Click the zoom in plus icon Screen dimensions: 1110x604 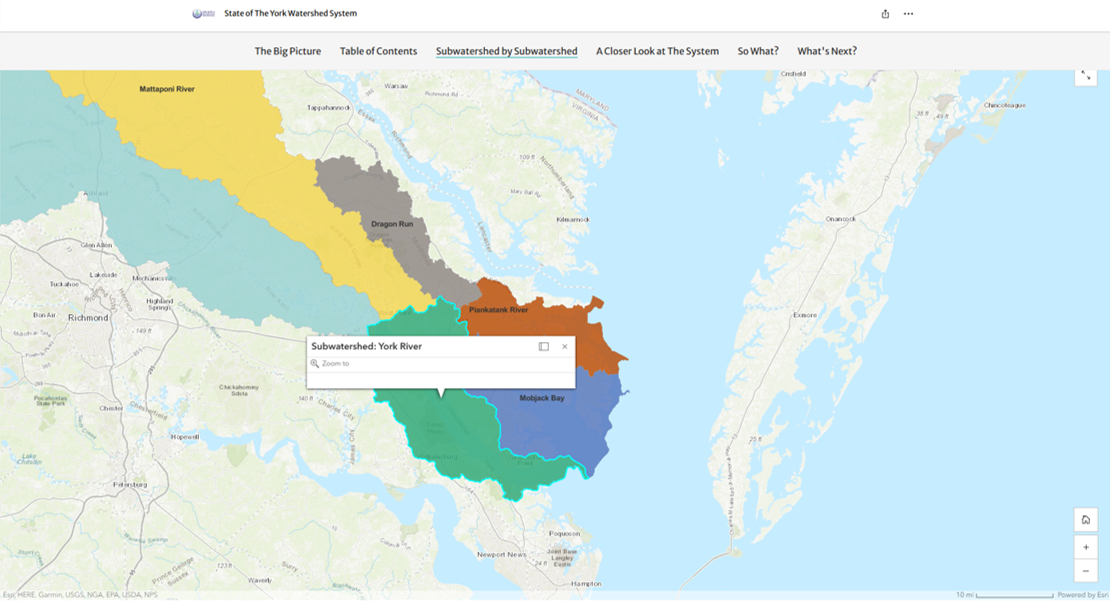click(1086, 546)
